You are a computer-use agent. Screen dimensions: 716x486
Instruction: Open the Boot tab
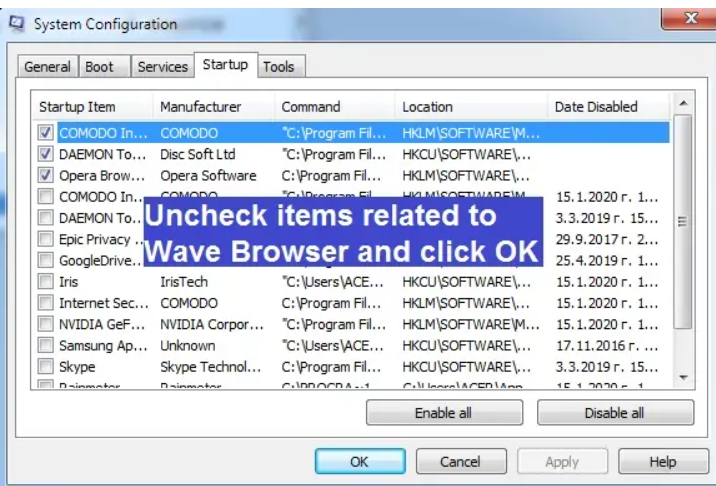(104, 67)
